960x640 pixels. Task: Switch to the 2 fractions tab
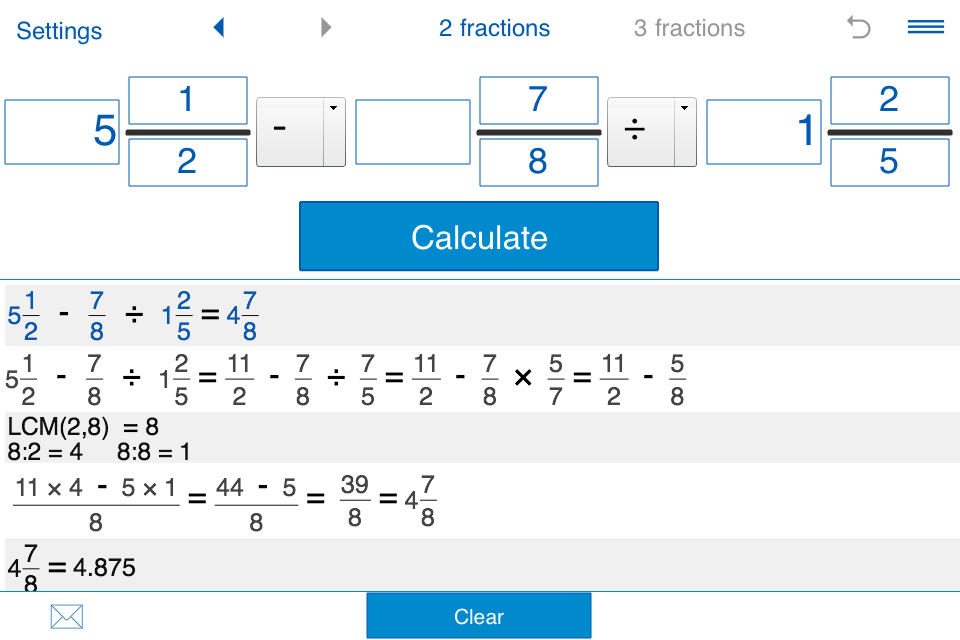click(x=494, y=28)
